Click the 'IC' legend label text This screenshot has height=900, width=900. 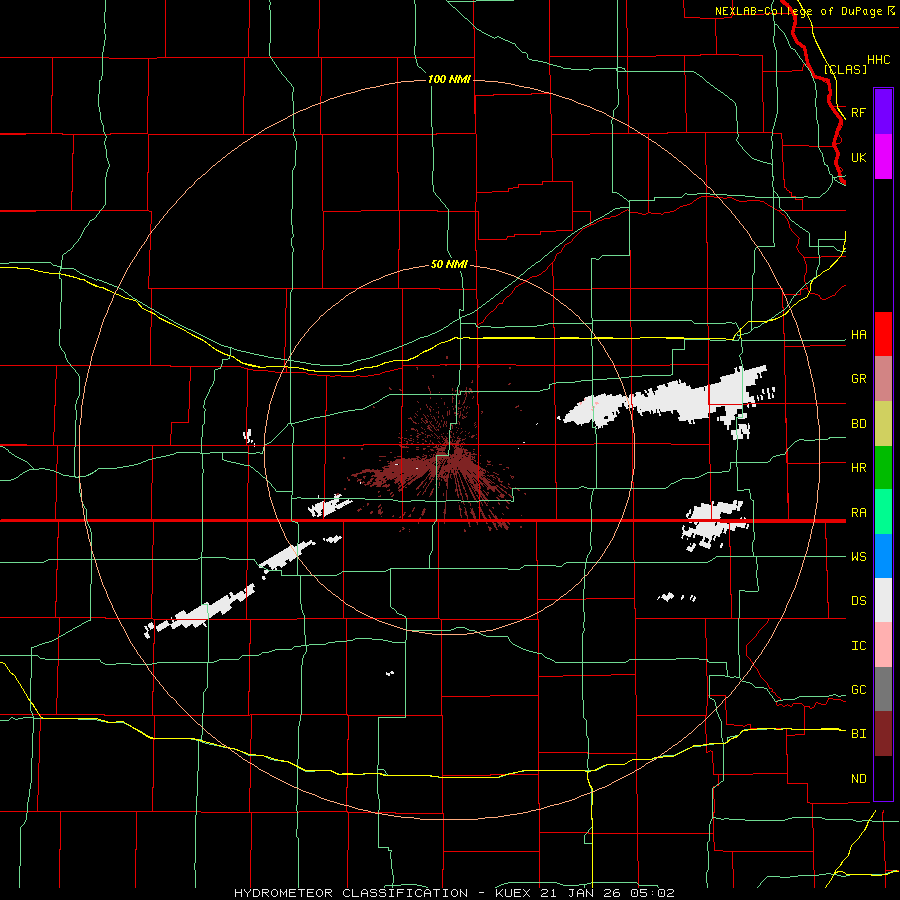click(x=858, y=646)
